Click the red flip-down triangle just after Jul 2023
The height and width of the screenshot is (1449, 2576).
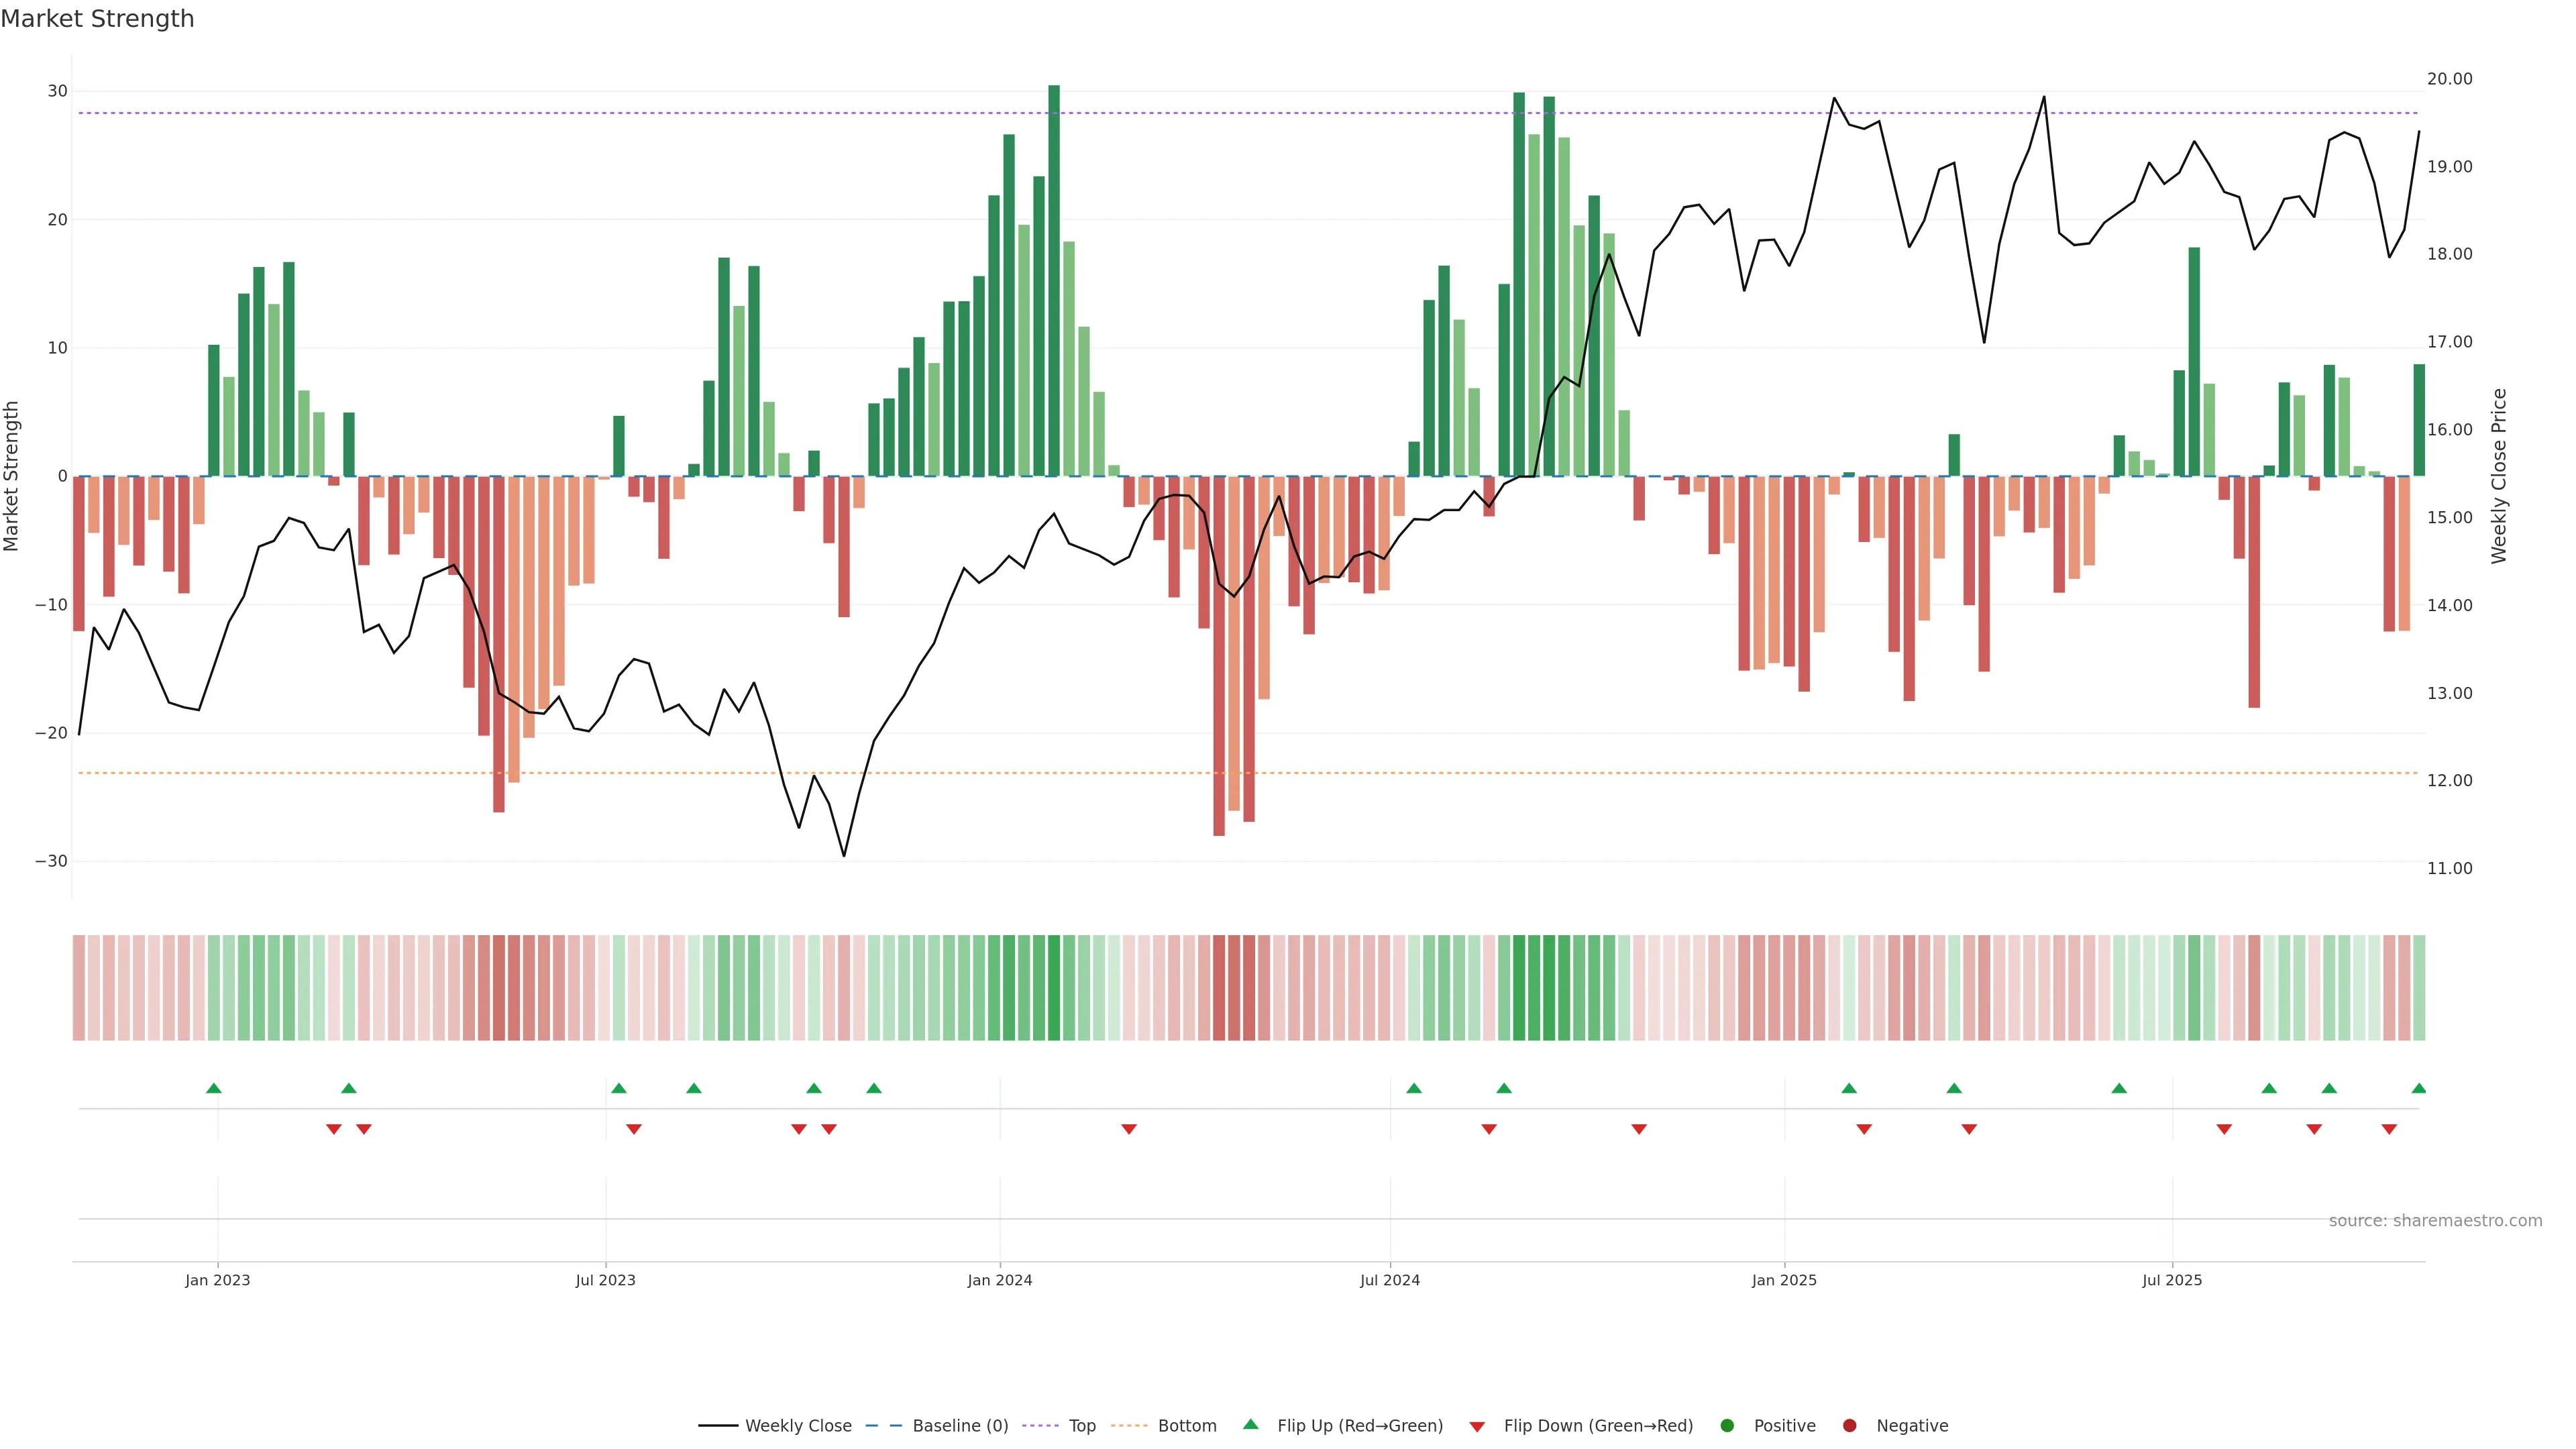(633, 1129)
